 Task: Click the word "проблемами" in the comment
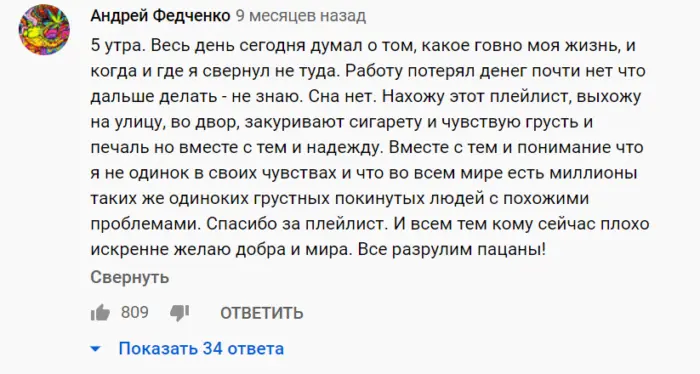(x=146, y=224)
